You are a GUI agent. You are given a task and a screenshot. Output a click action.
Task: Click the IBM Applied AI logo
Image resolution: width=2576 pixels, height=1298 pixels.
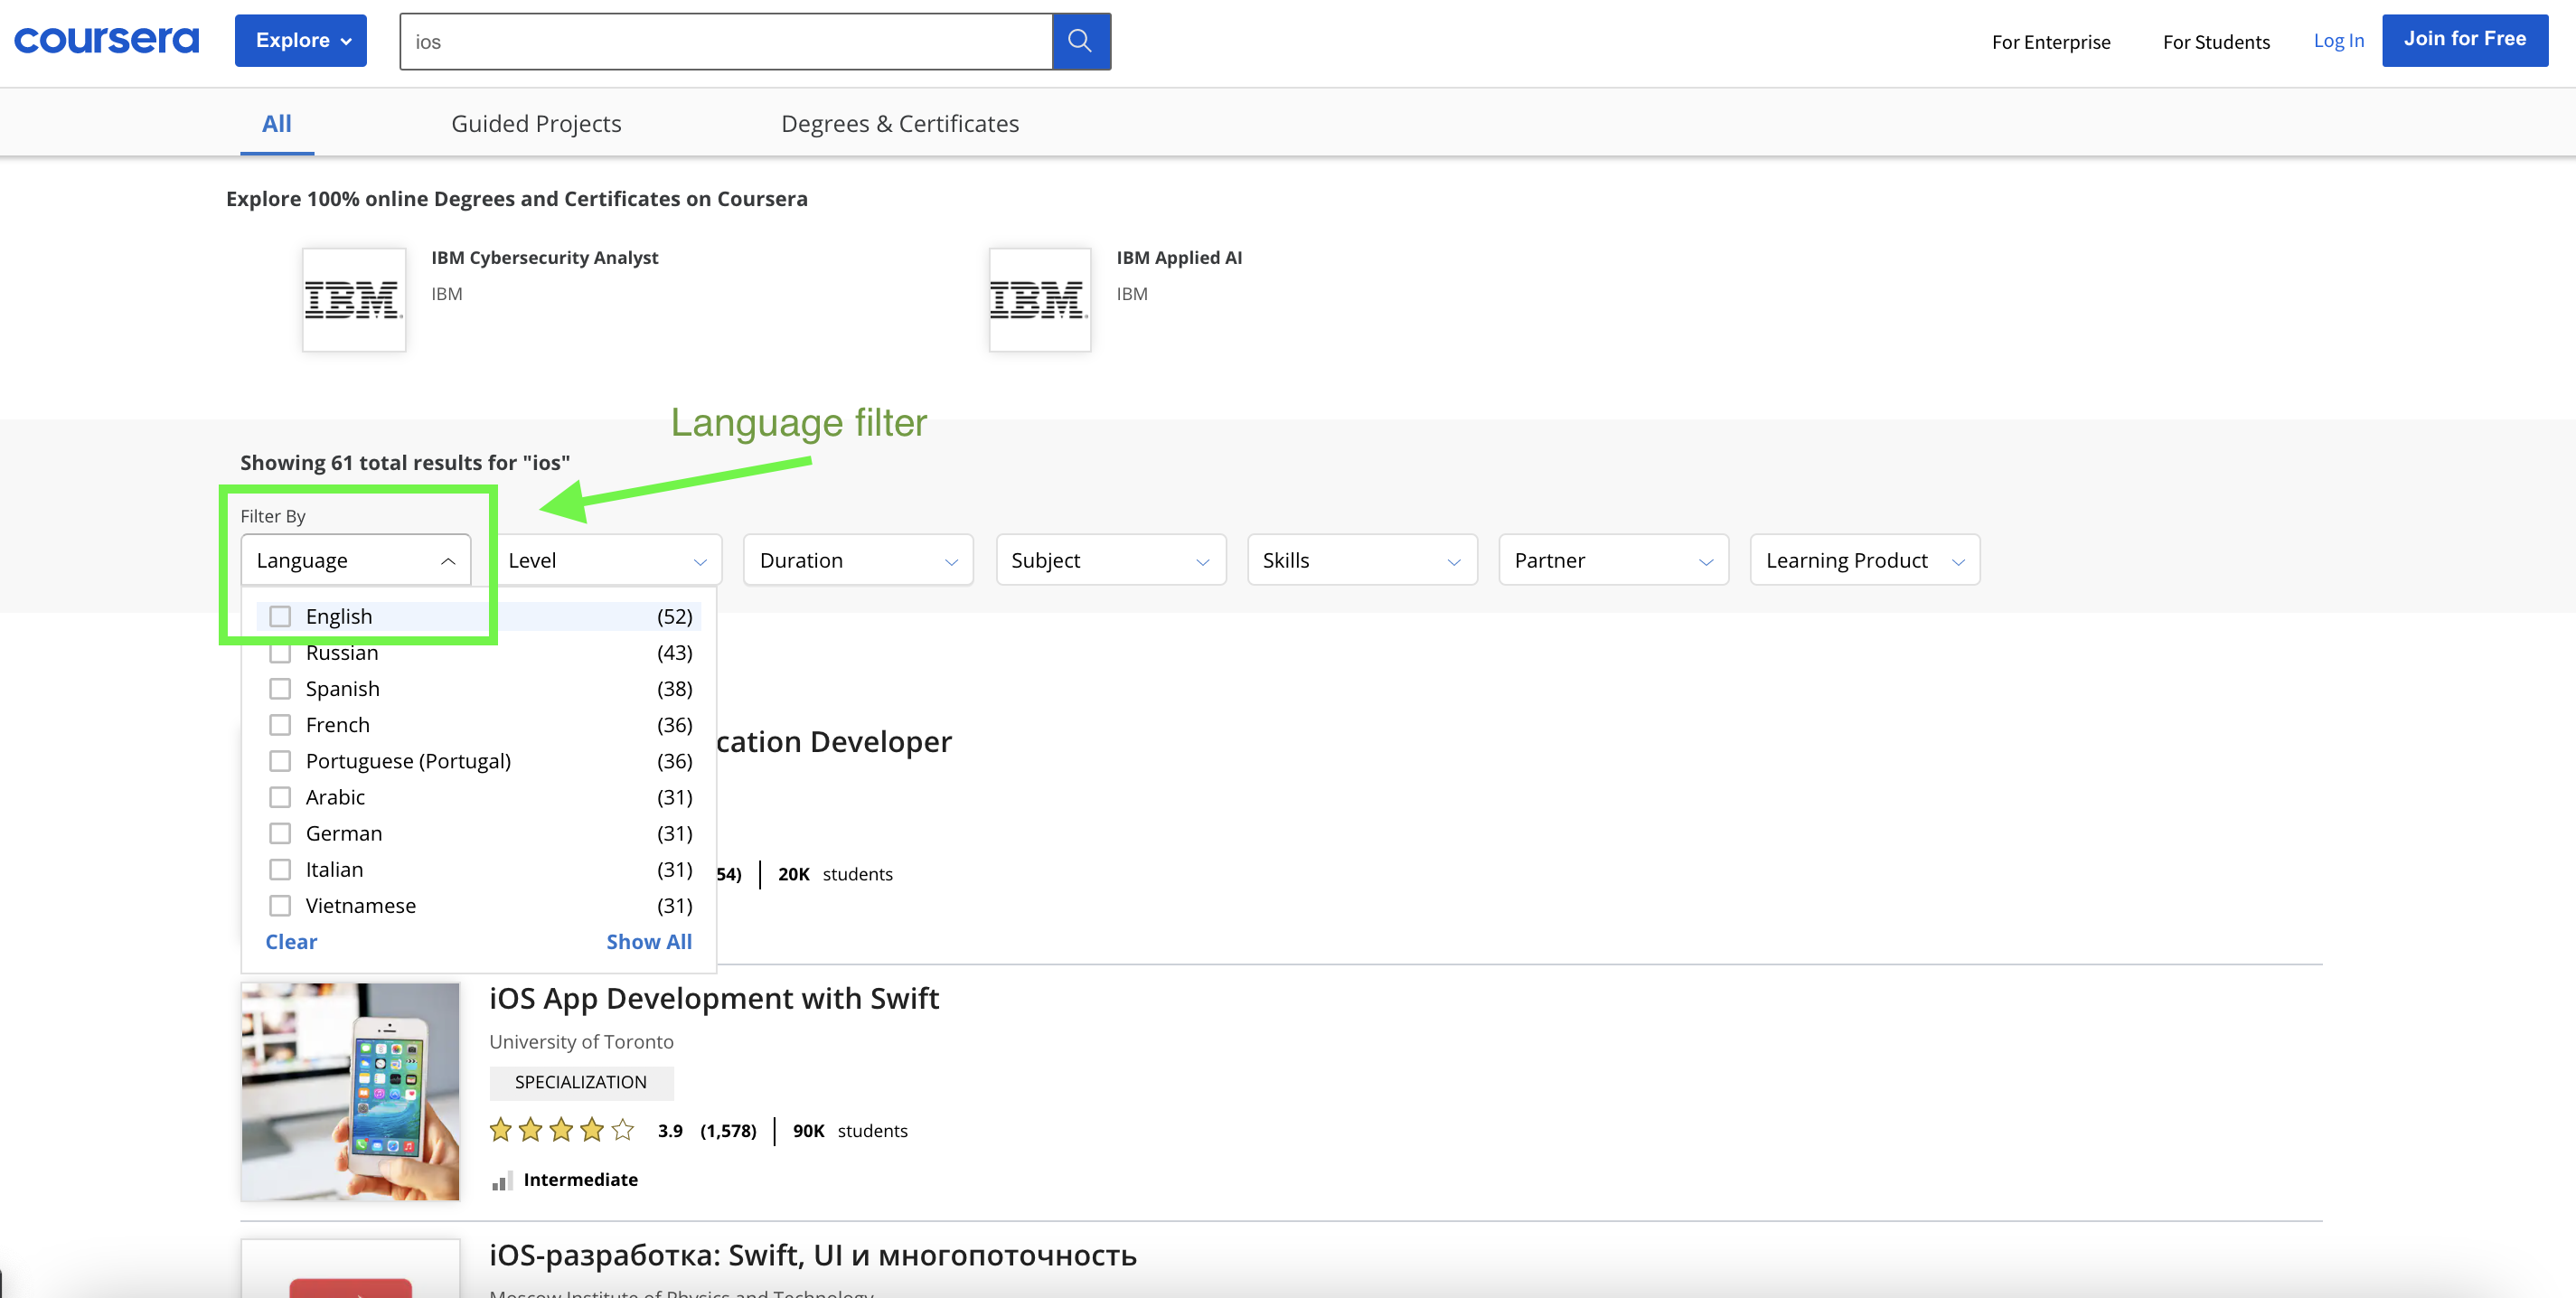1039,300
